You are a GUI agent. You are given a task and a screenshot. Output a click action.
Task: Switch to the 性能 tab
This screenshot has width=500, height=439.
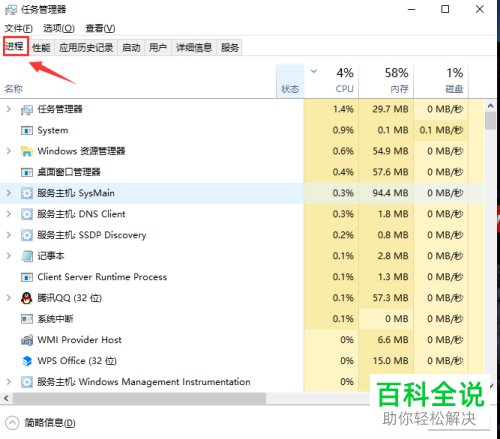tap(41, 48)
